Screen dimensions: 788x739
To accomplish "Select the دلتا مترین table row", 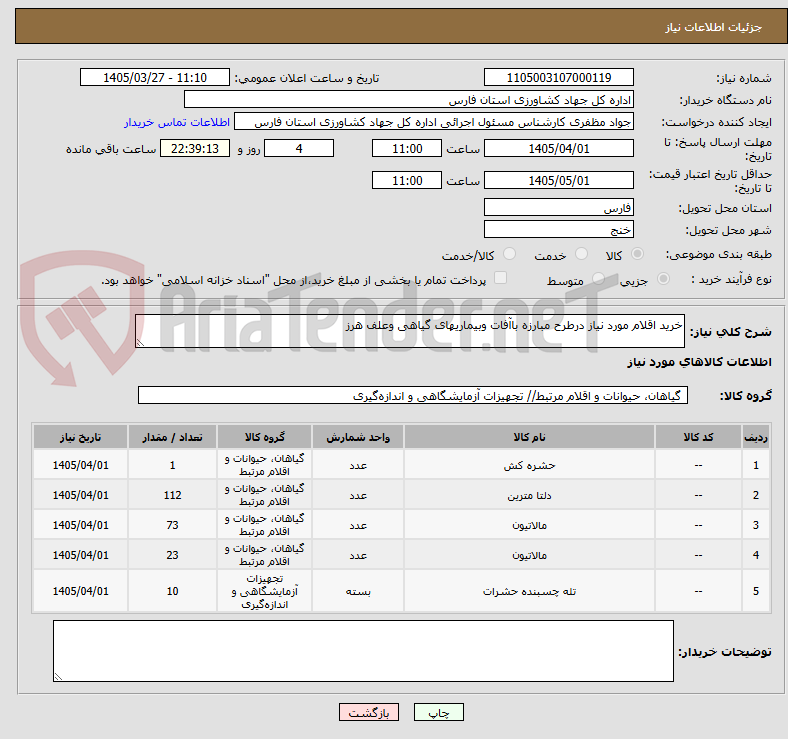I will click(402, 495).
